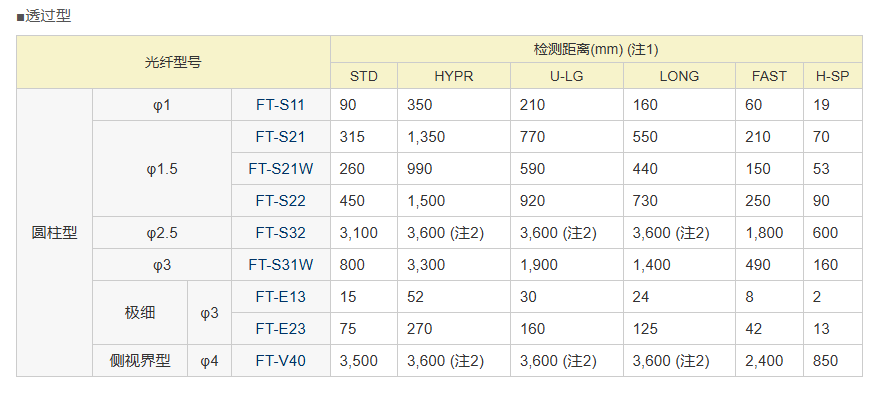The image size is (876, 394).
Task: Open the FT-S21 model link
Action: point(280,136)
